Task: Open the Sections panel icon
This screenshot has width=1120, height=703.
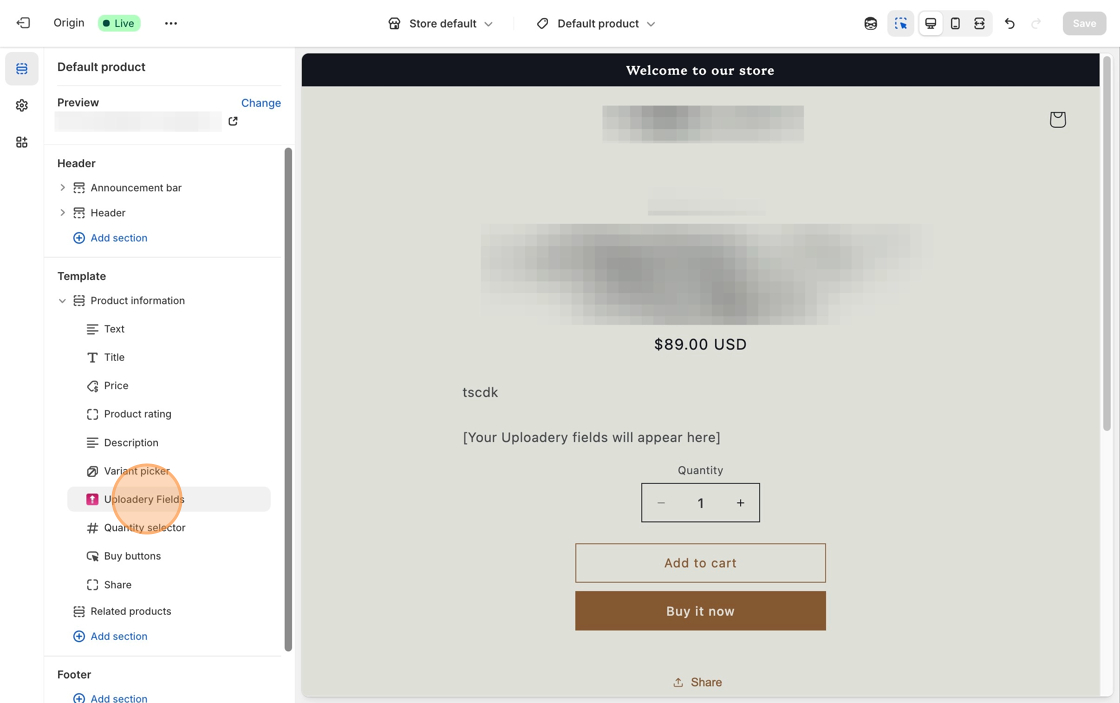Action: pyautogui.click(x=22, y=69)
